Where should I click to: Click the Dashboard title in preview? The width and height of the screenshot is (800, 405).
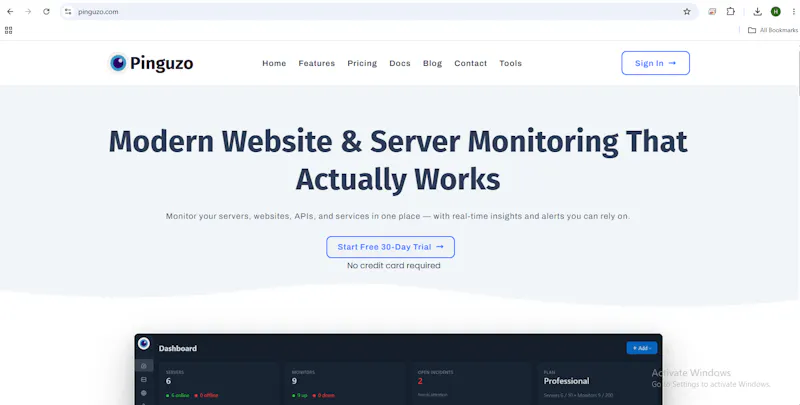coord(178,348)
